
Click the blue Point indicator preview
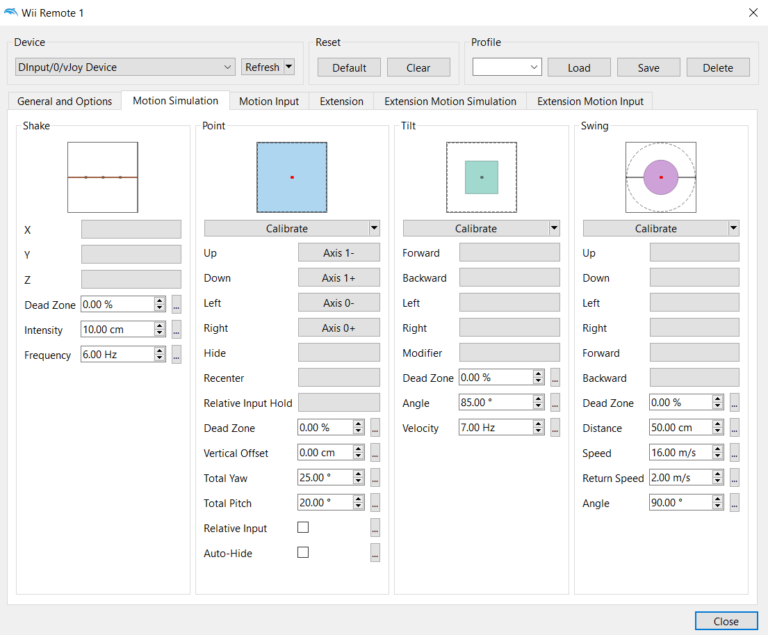click(x=292, y=177)
